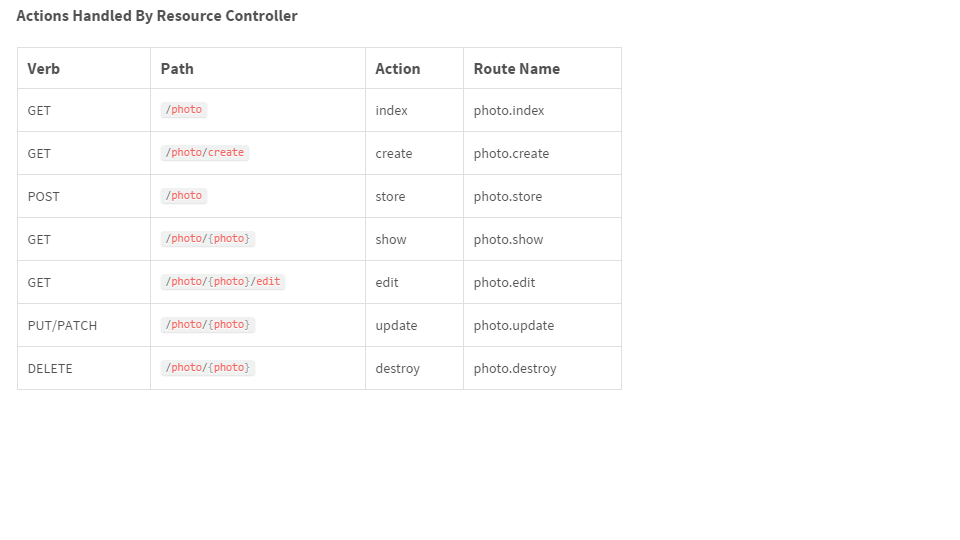Click the "PUT/PATCH" verb cell
The image size is (960, 540).
pyautogui.click(x=62, y=326)
